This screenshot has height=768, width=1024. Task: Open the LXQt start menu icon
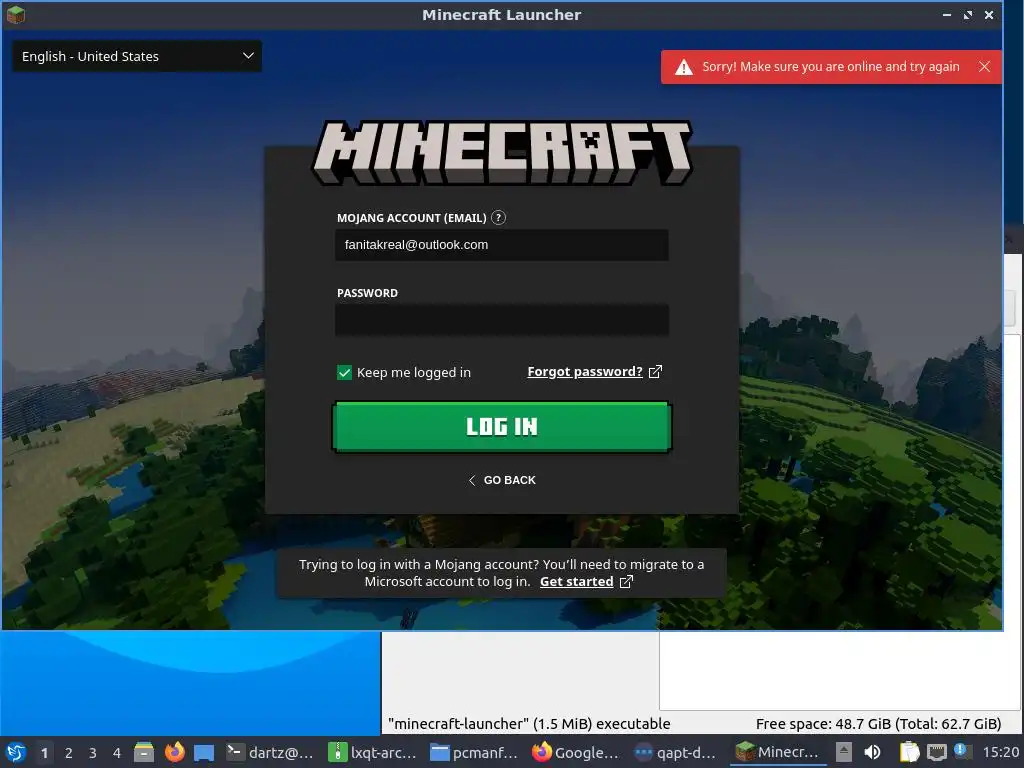coord(16,752)
